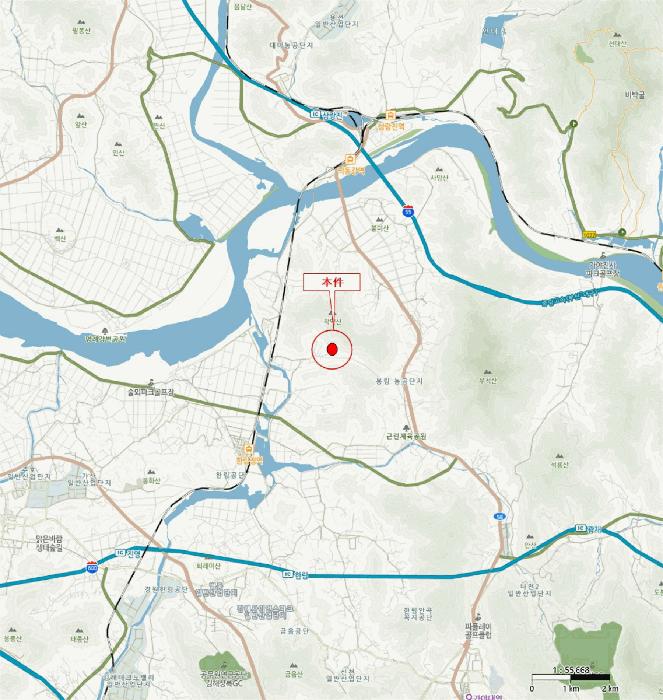This screenshot has width=663, height=700.
Task: Click the blue route 58 road badge
Action: point(500,517)
